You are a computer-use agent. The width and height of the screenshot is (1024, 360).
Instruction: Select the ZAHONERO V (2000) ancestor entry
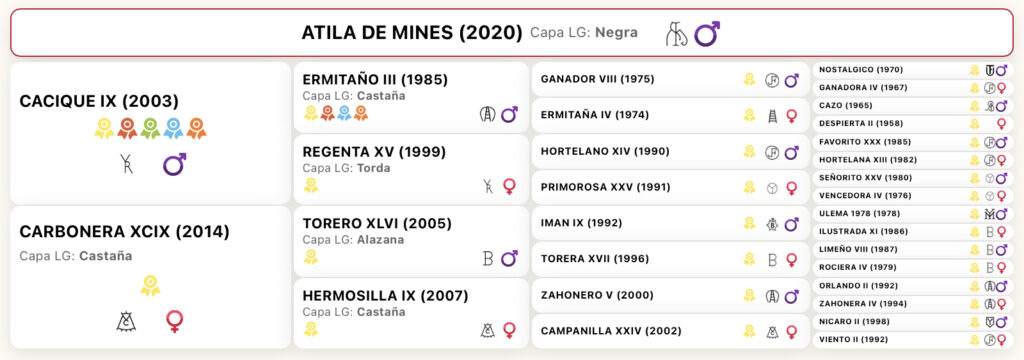point(671,295)
